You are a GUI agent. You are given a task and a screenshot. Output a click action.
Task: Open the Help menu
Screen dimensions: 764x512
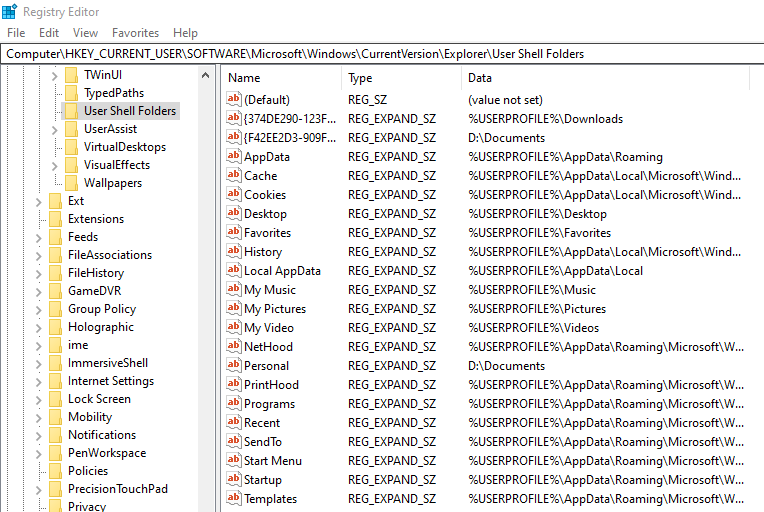click(185, 33)
